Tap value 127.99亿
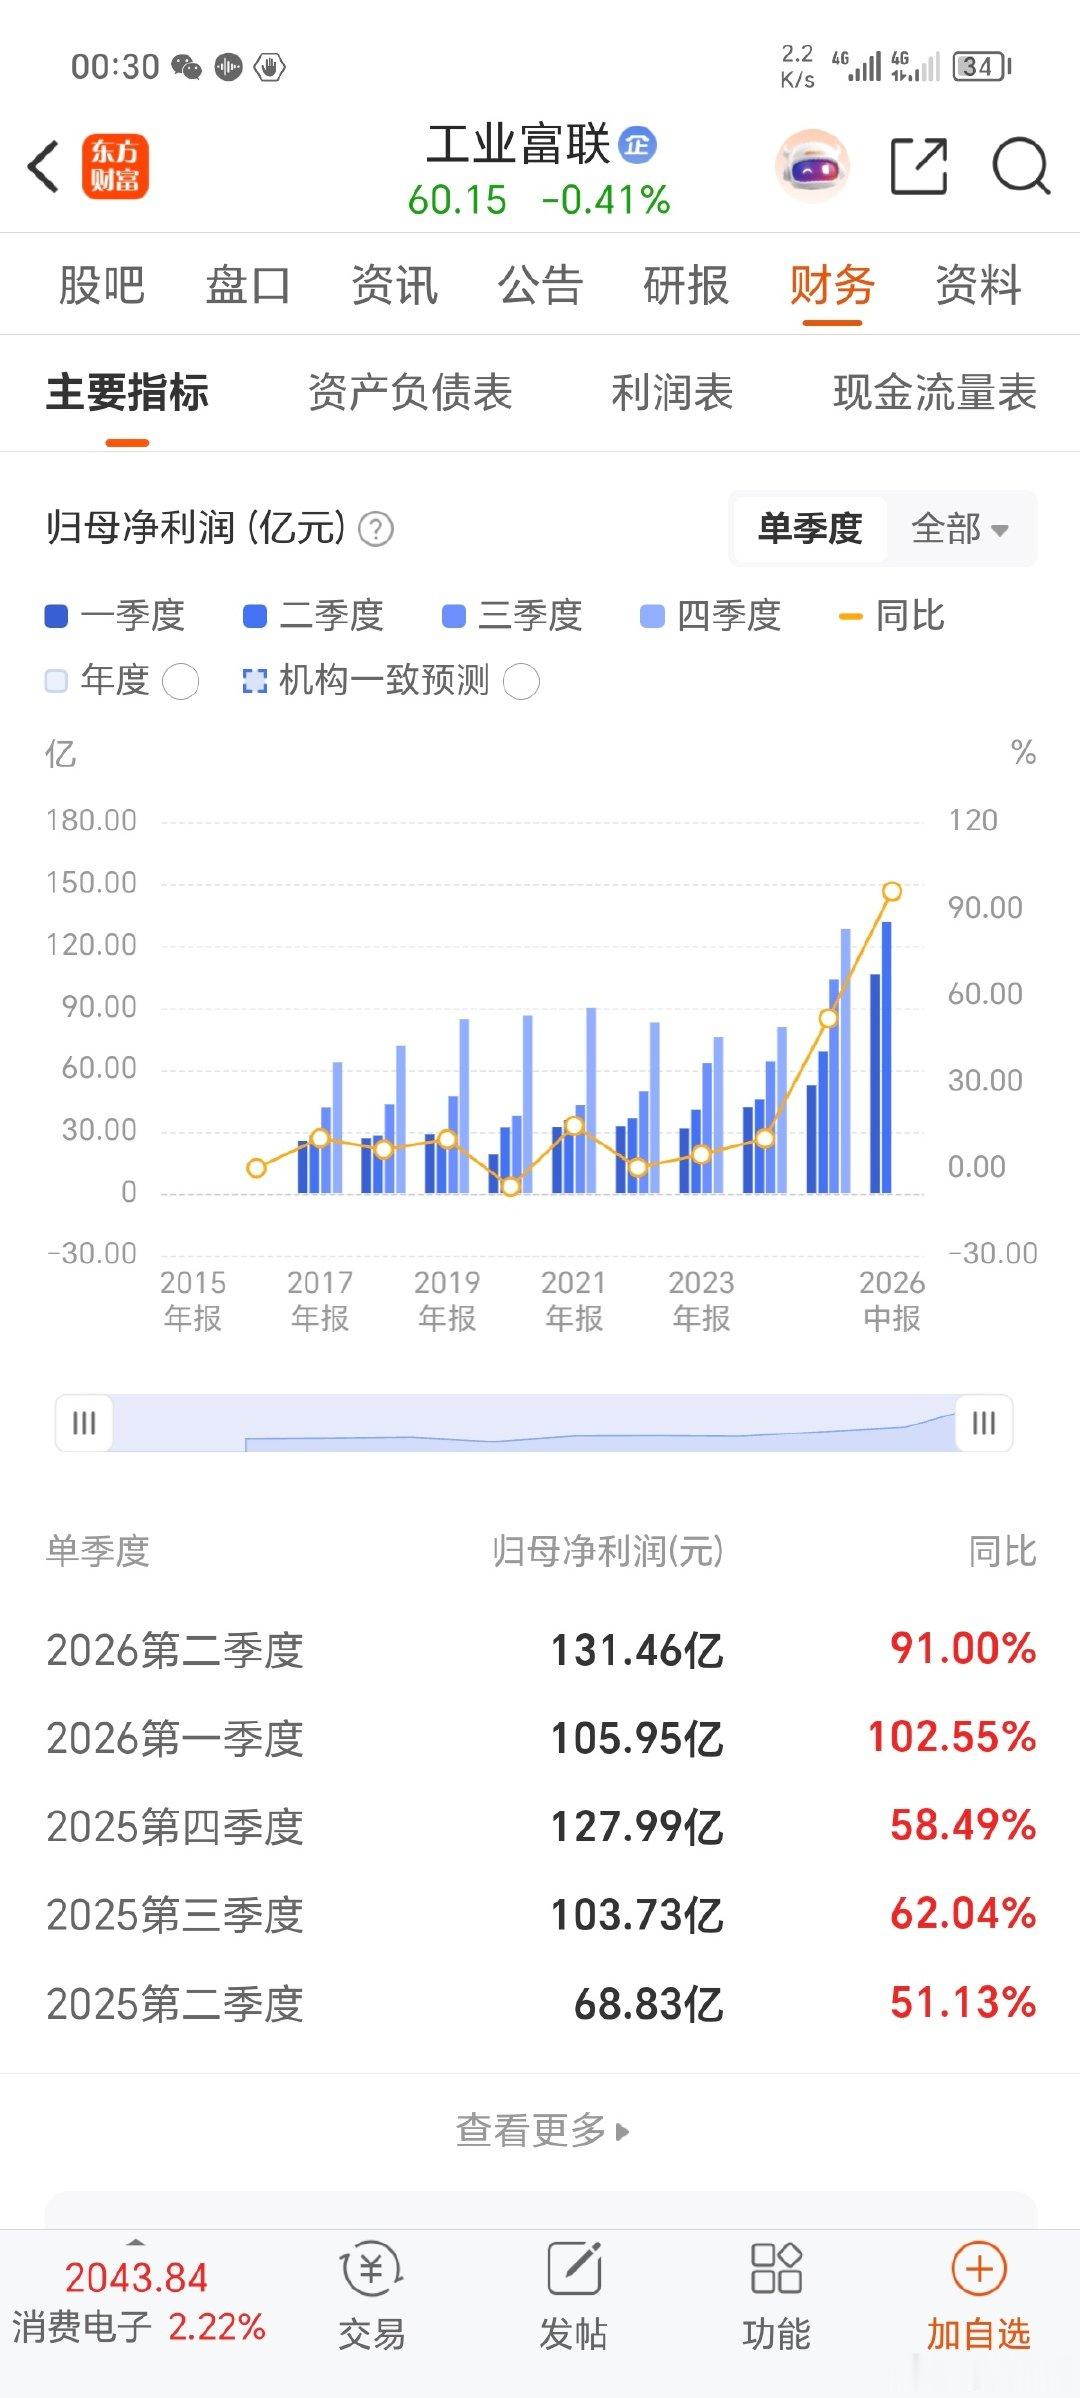1080x2398 pixels. tap(637, 1827)
